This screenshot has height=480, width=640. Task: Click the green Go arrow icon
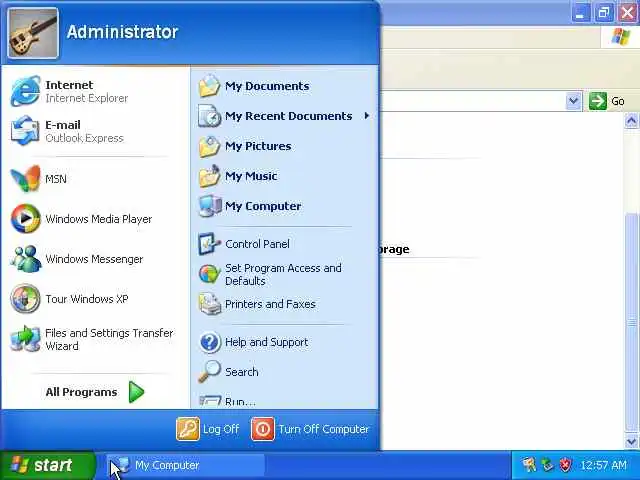pyautogui.click(x=598, y=101)
